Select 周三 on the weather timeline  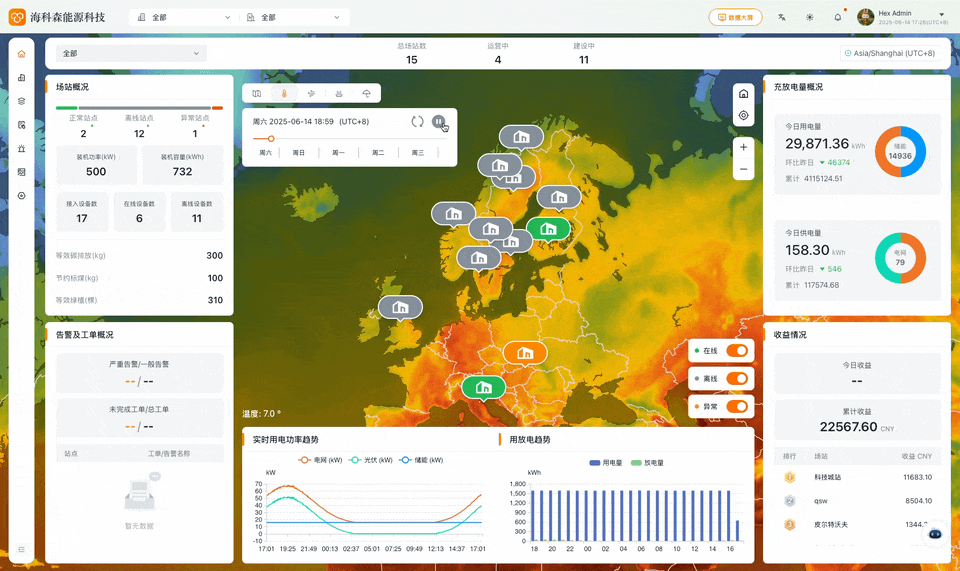[417, 153]
